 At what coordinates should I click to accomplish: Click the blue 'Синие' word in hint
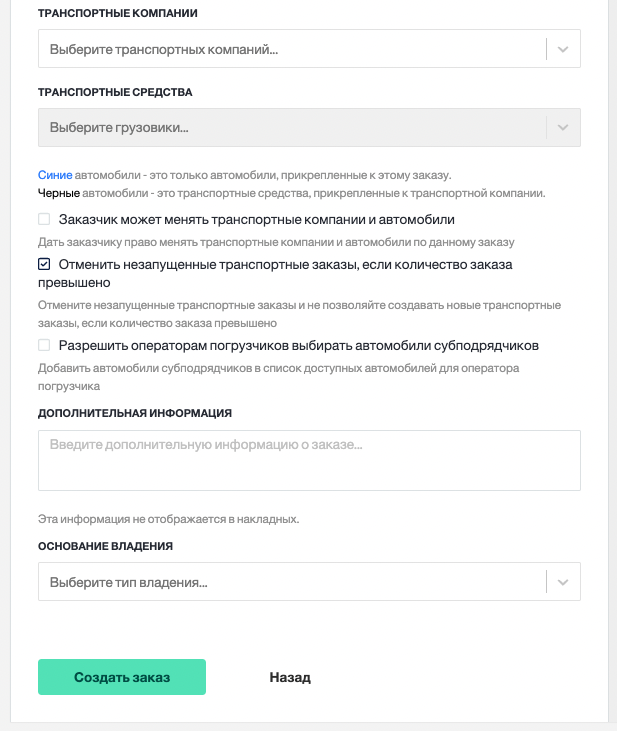pyautogui.click(x=55, y=175)
